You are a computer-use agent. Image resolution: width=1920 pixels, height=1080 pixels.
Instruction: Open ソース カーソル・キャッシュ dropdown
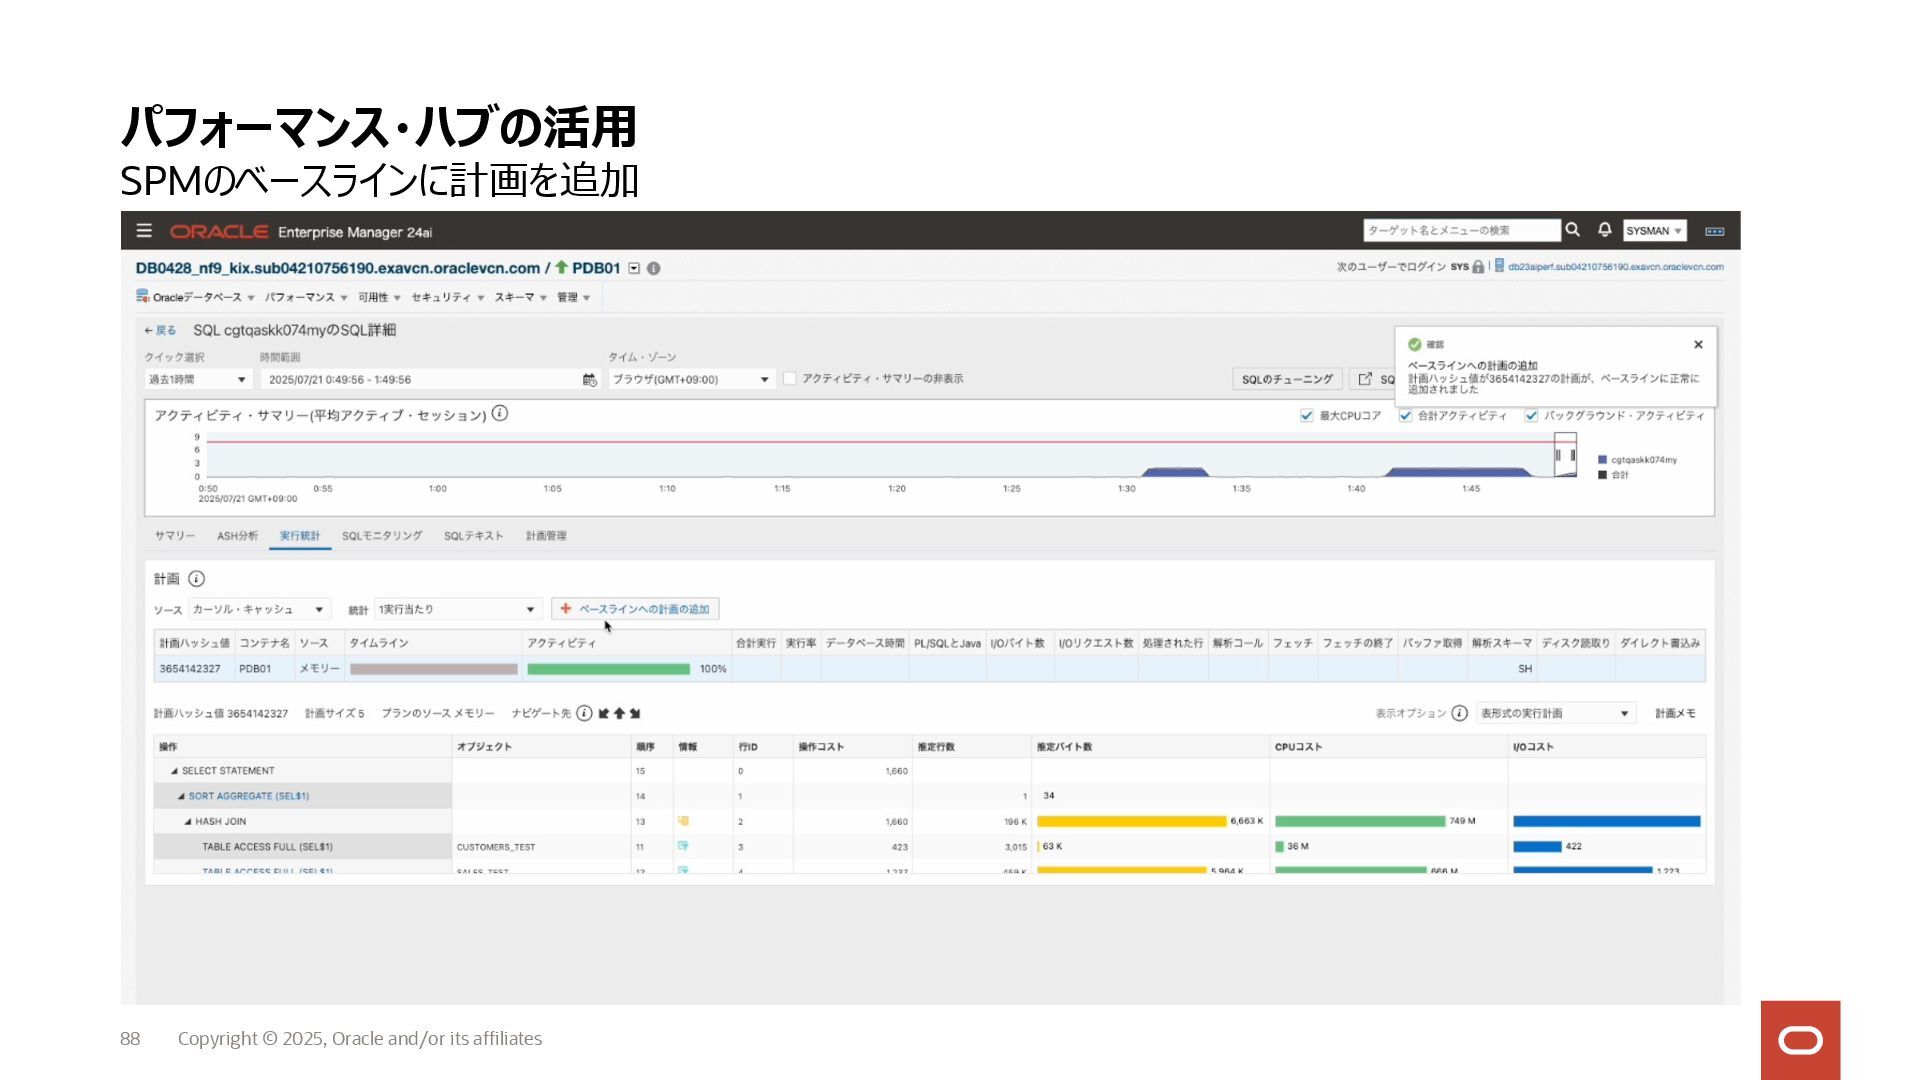(x=259, y=609)
